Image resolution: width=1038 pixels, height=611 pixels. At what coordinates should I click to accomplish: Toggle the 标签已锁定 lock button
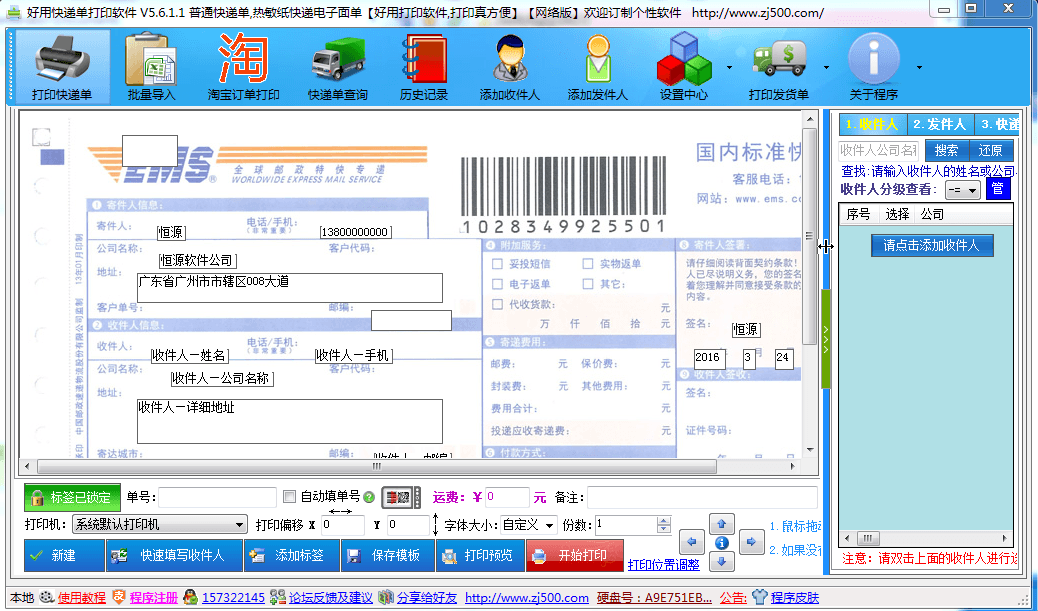coord(72,497)
